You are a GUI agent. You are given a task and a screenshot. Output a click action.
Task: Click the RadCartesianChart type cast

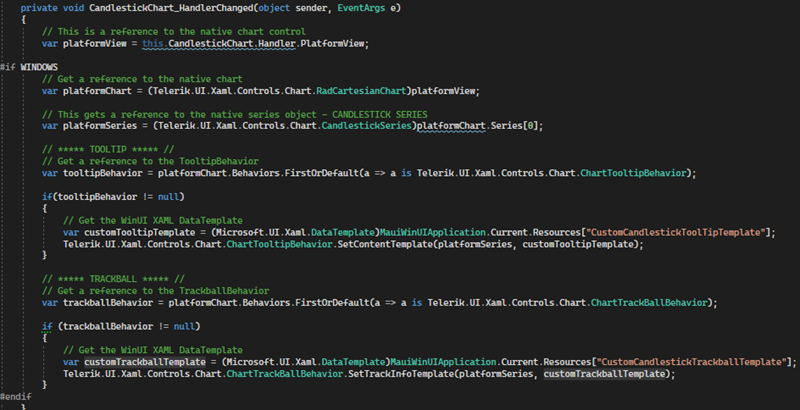click(x=361, y=91)
